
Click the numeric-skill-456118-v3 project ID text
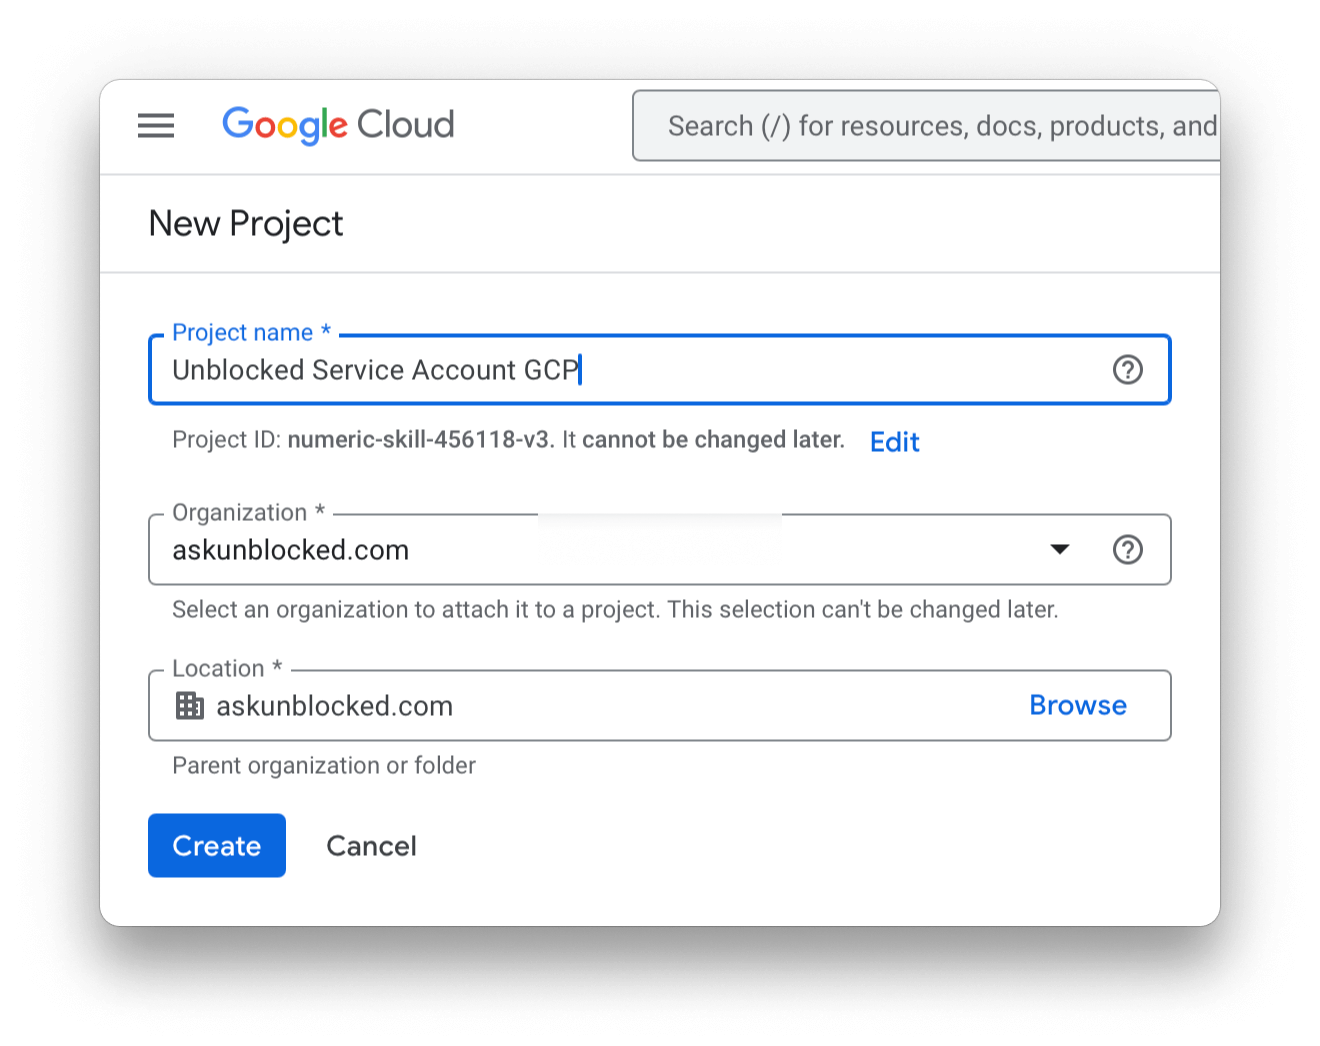(418, 440)
